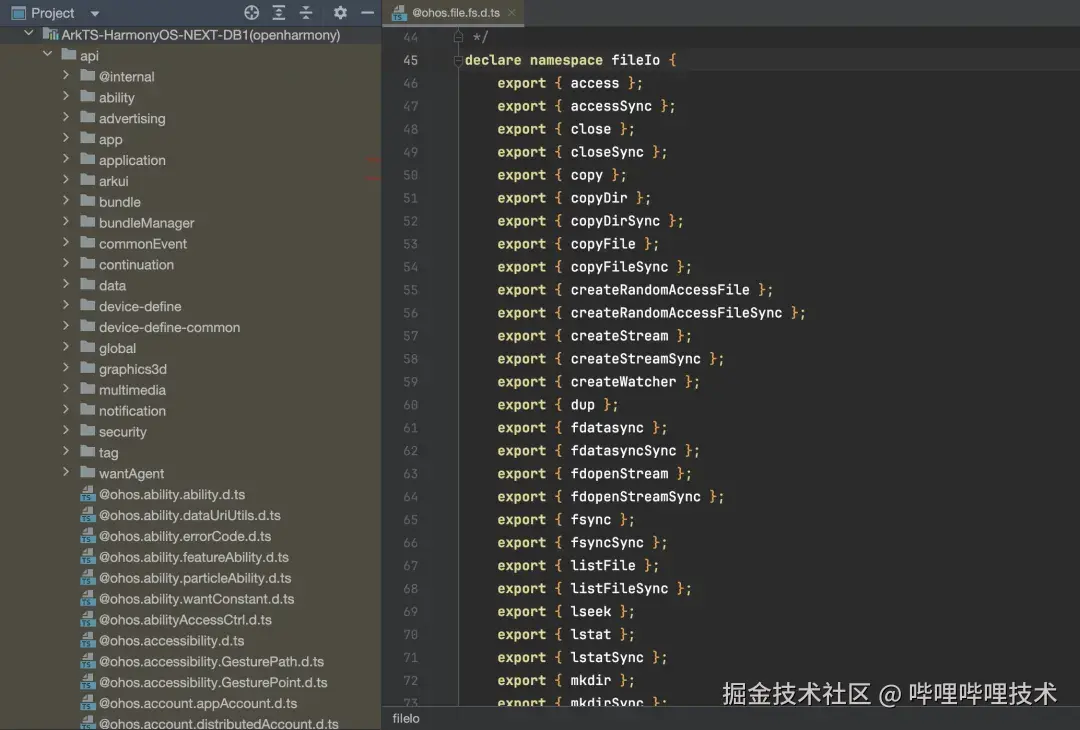The image size is (1080, 730).
Task: Click the device-define-common folder icon
Action: (x=87, y=325)
